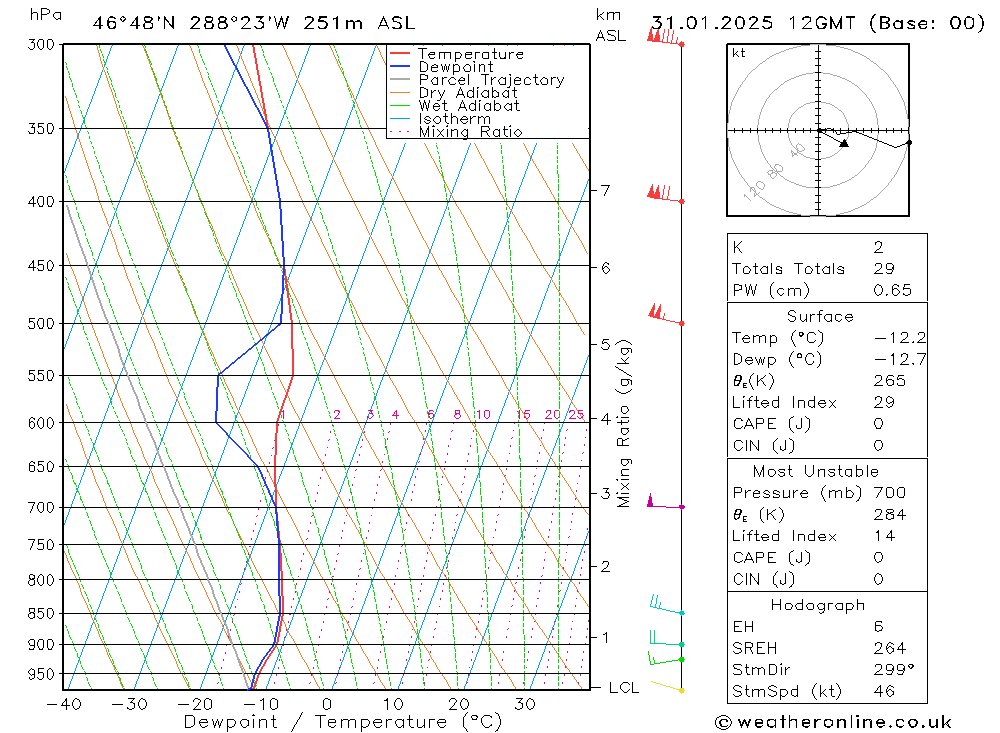Click the red wind barb at 500 hPa

tap(665, 315)
